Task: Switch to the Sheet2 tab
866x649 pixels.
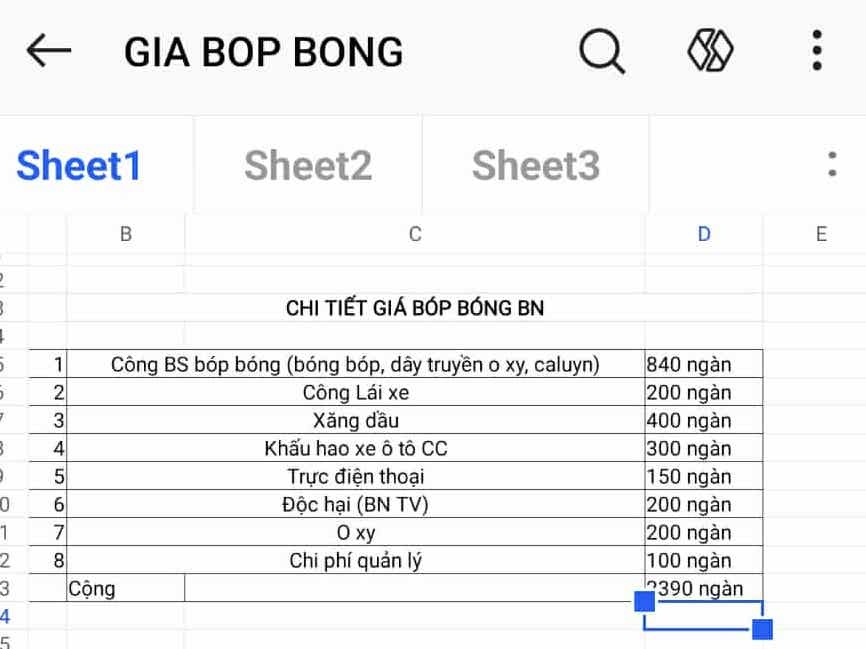Action: pyautogui.click(x=307, y=165)
